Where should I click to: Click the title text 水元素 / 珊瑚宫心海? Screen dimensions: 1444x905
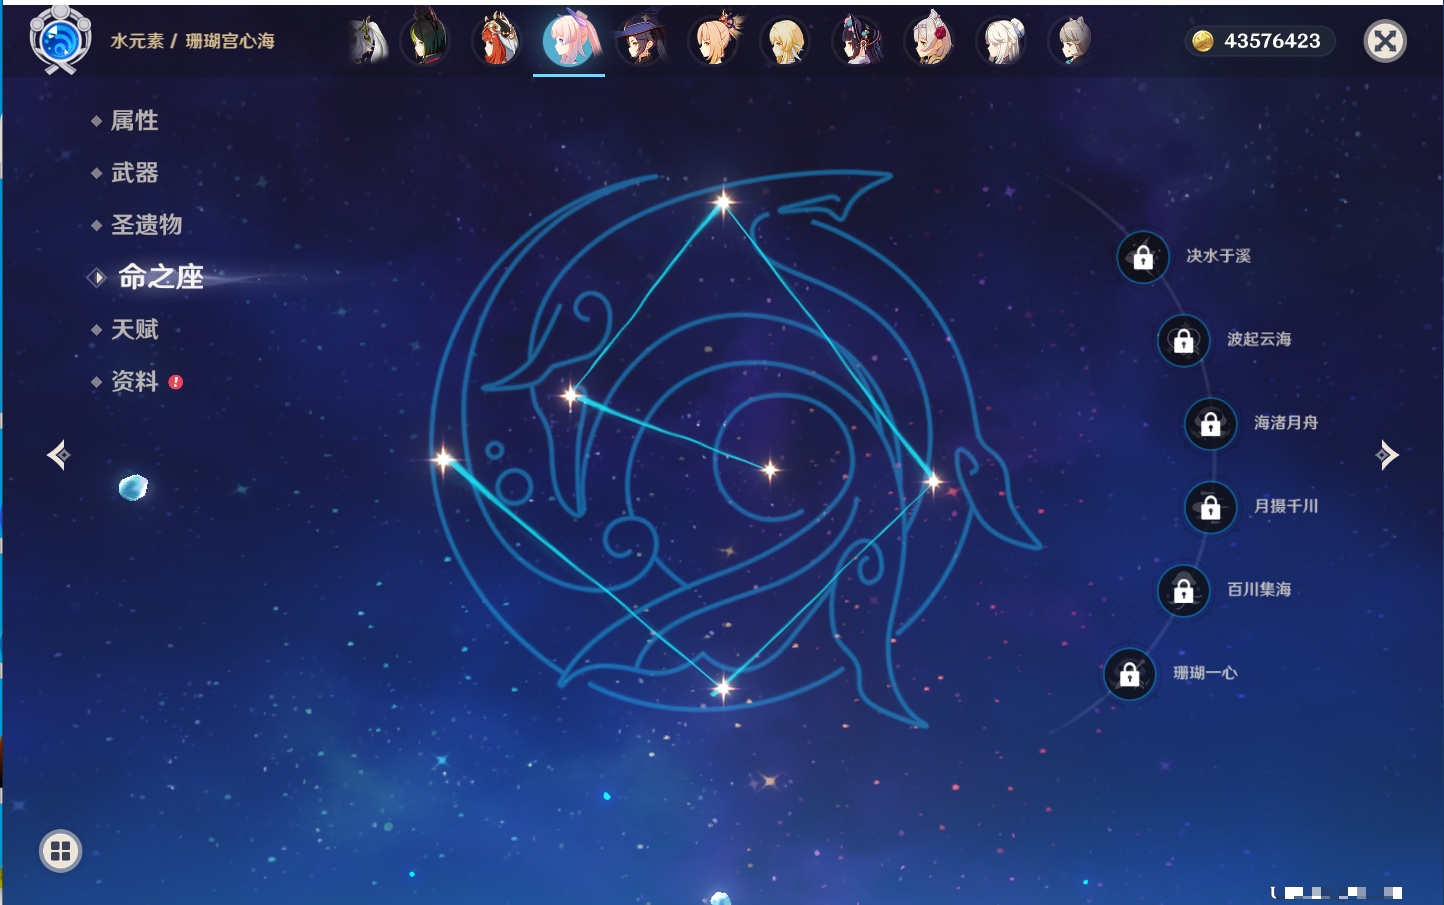click(192, 41)
